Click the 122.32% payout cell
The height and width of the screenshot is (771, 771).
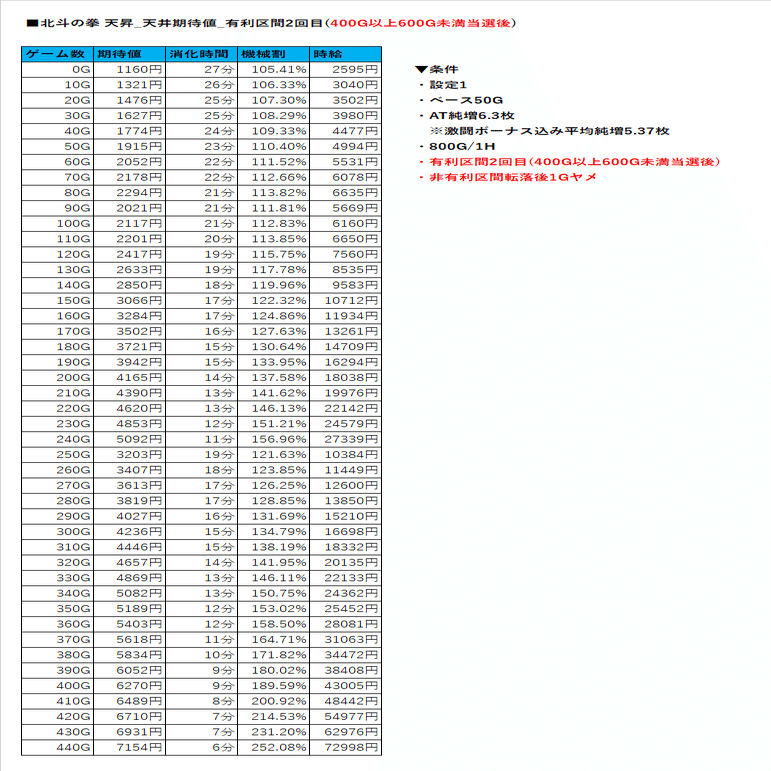[273, 300]
